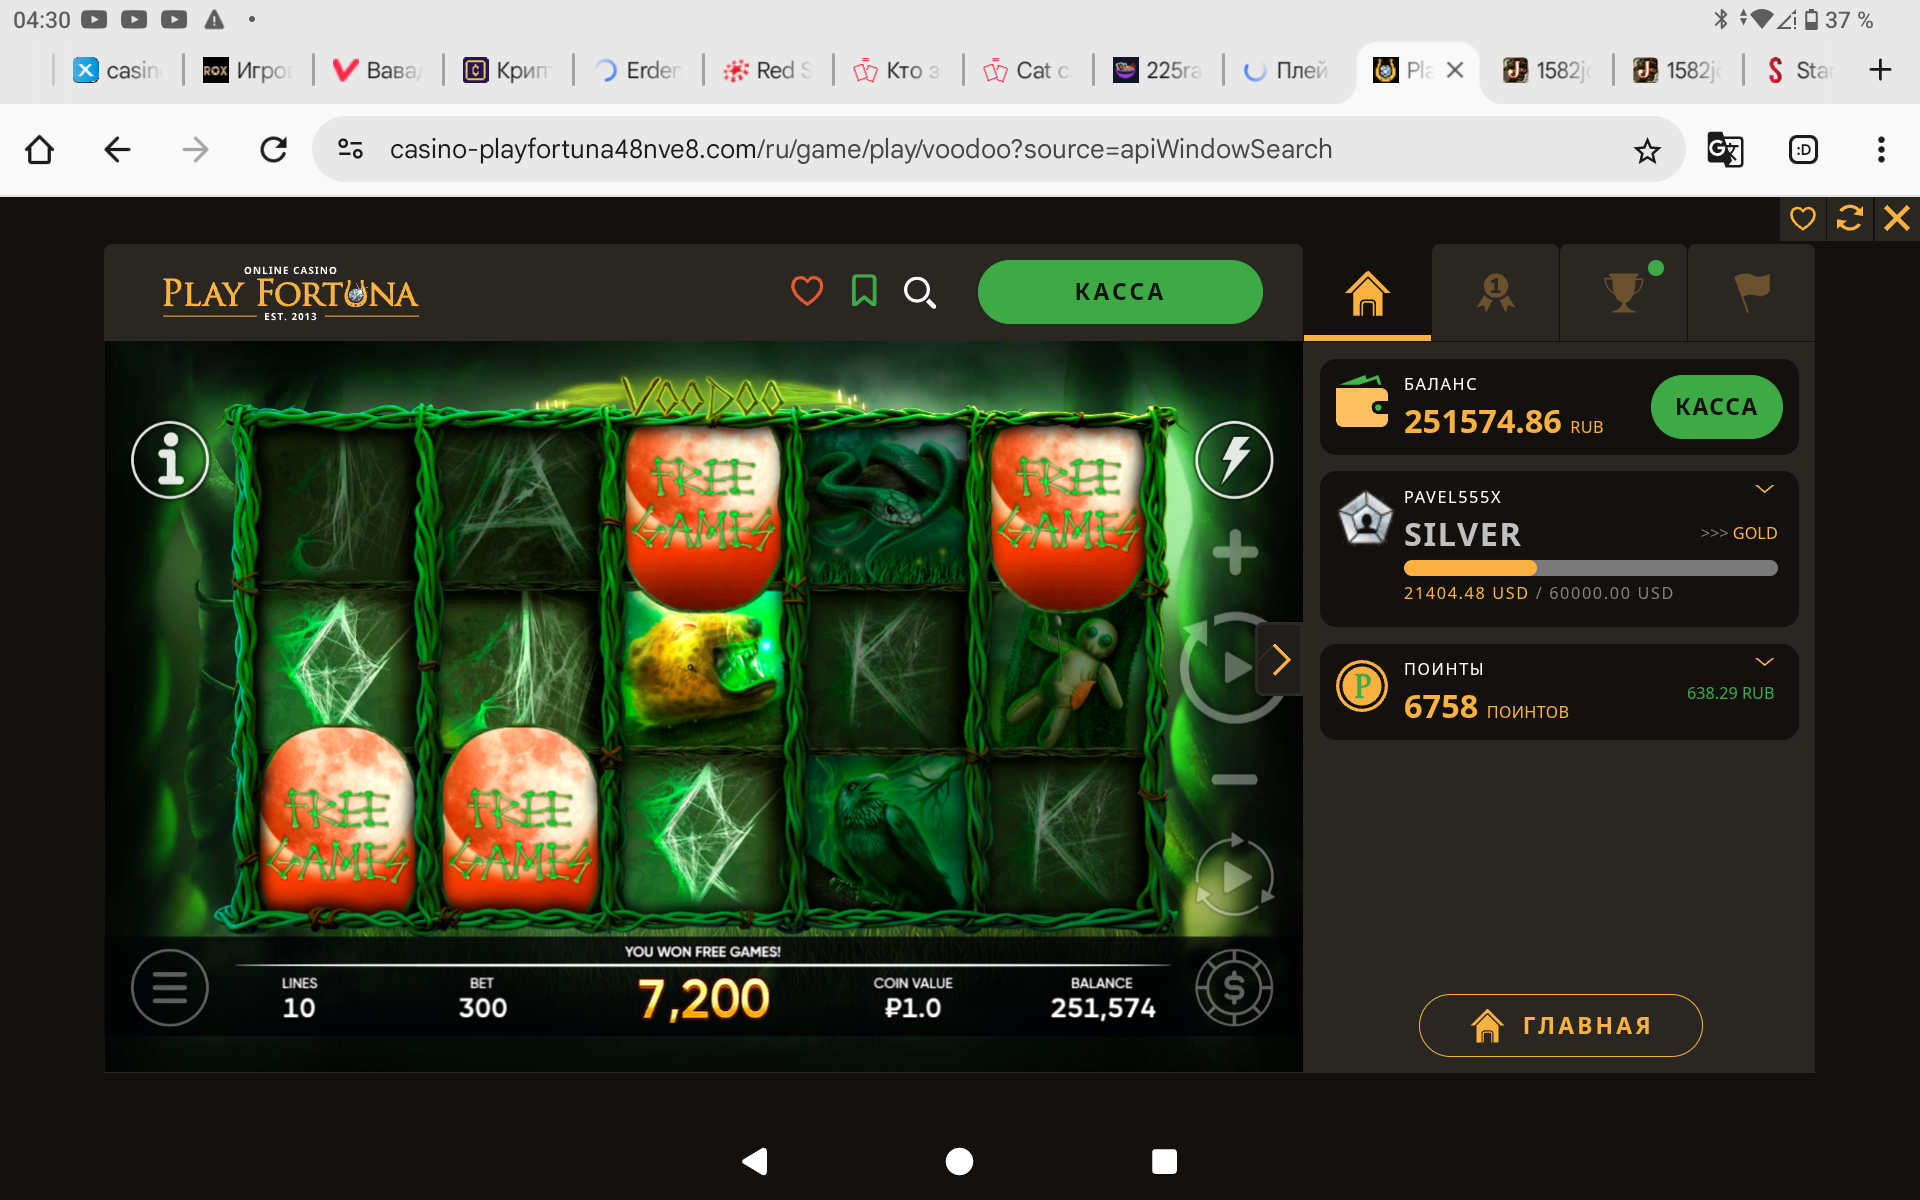Click the ГЛАВНАЯ home button

tap(1560, 1025)
